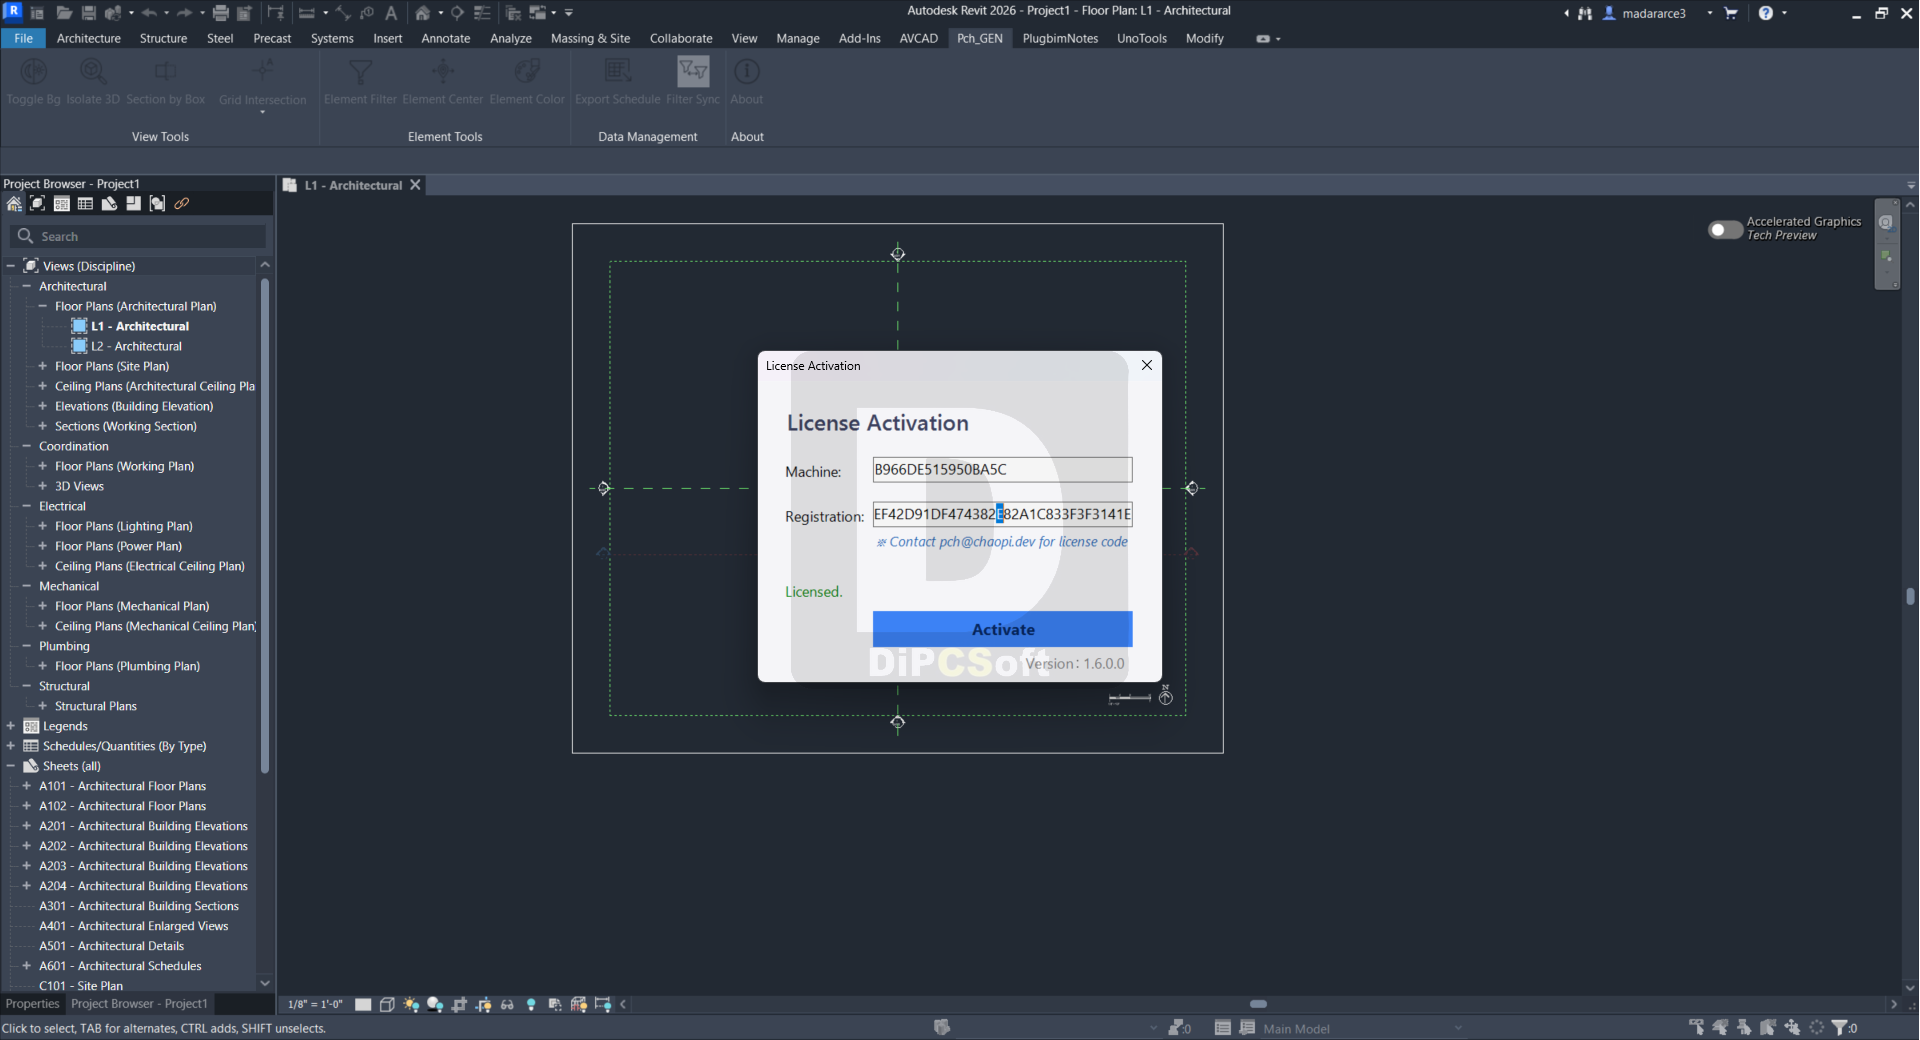Select the Export Schedule tool
The width and height of the screenshot is (1920, 1040).
[618, 81]
